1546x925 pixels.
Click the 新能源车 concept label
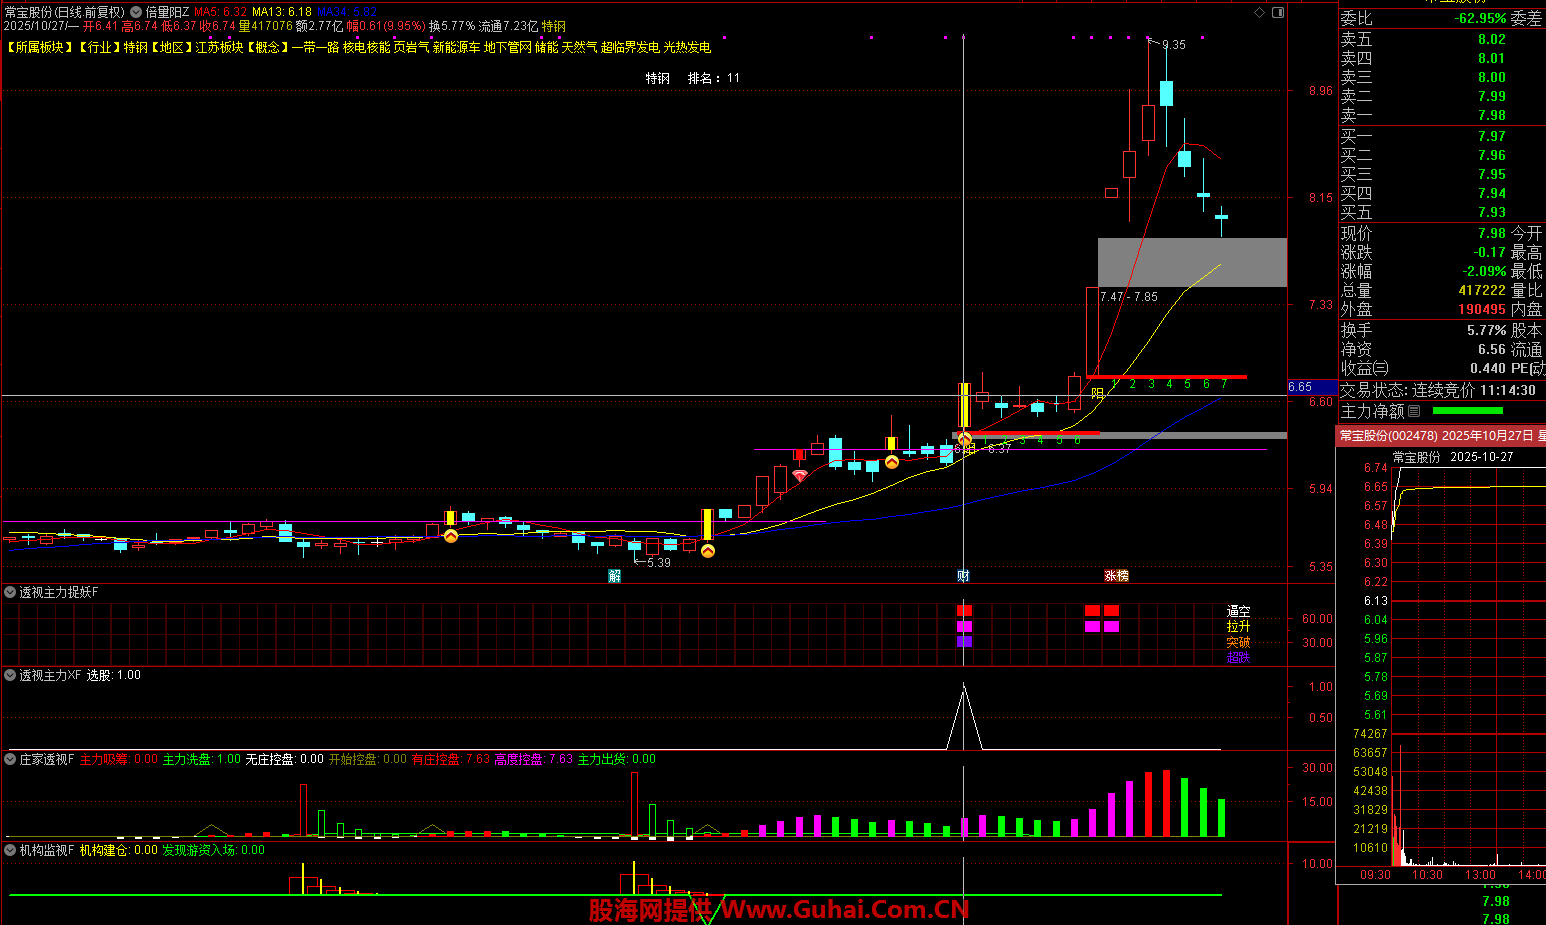[x=456, y=47]
